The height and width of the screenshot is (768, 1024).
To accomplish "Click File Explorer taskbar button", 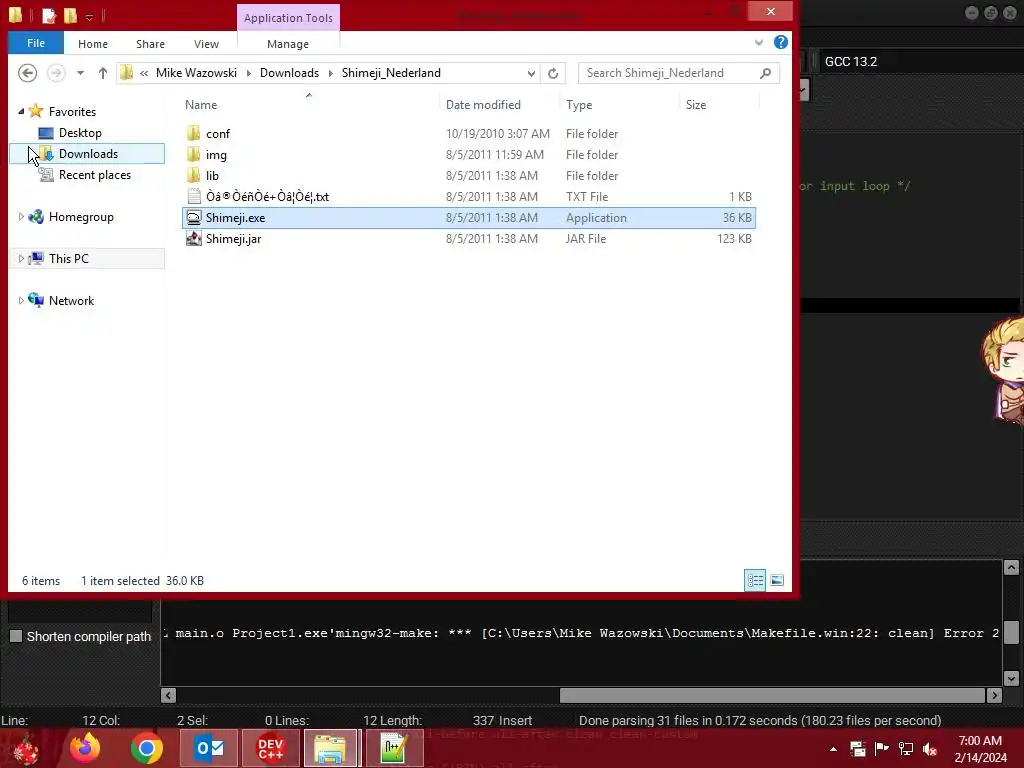I will click(331, 748).
